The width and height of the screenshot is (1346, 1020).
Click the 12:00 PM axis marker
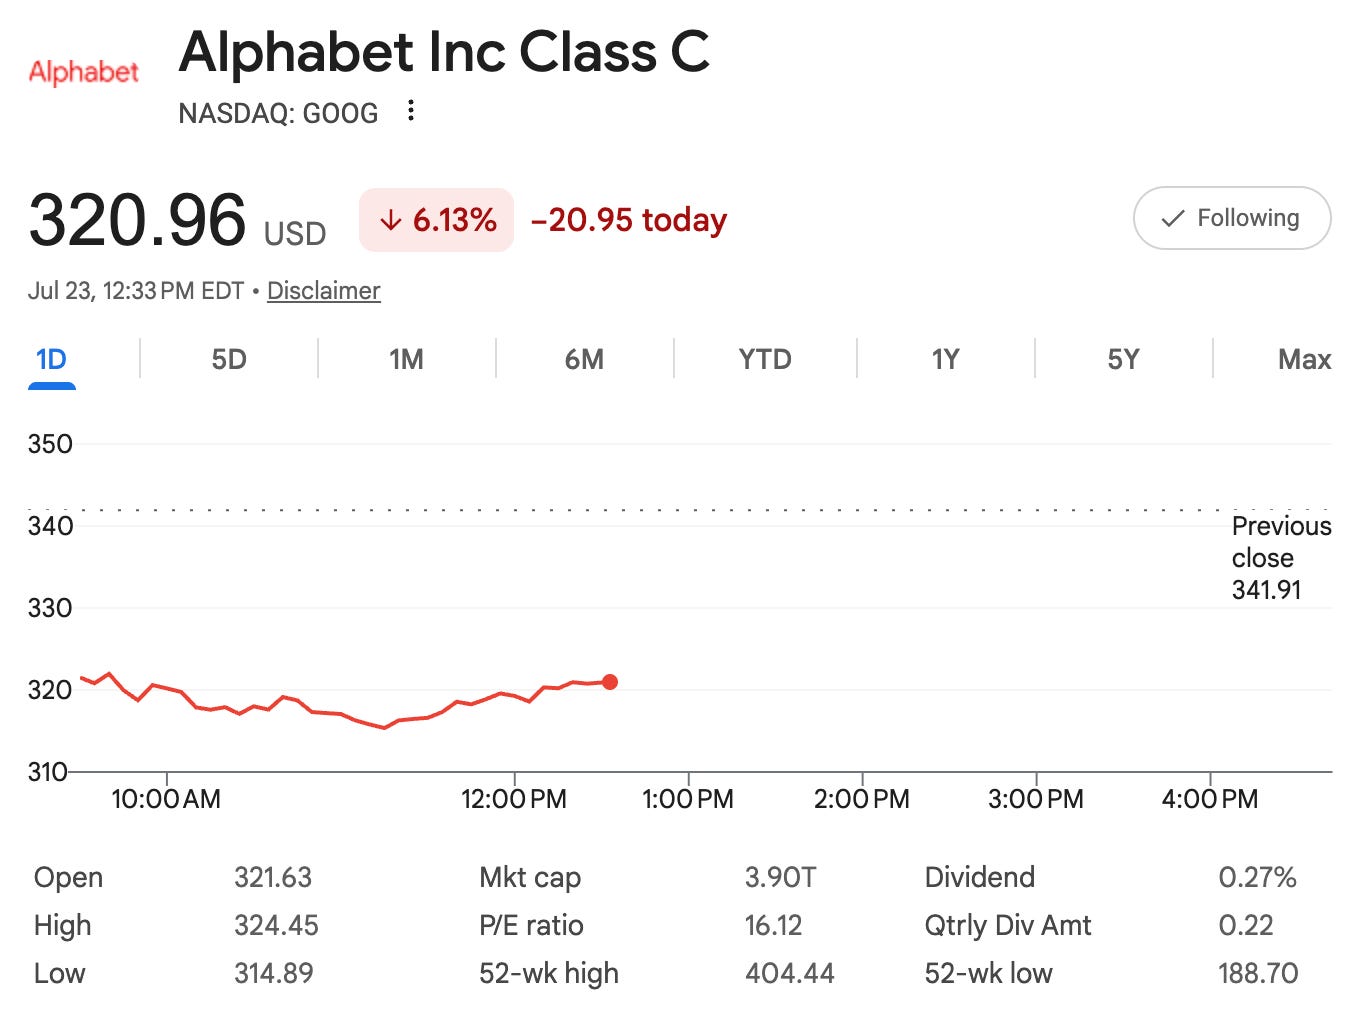(514, 799)
